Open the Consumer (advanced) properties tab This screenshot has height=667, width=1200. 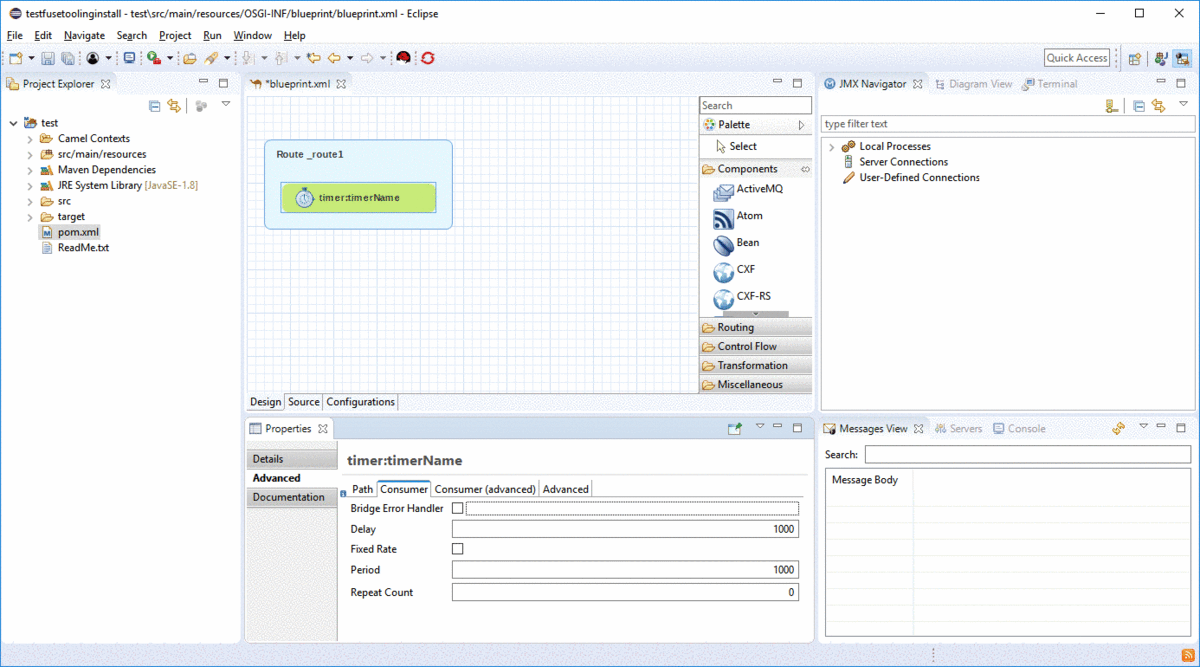pos(485,489)
